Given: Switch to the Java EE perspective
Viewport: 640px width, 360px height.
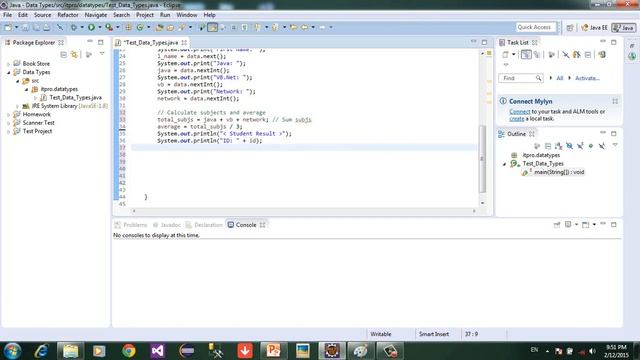Looking at the screenshot, I should click(594, 28).
